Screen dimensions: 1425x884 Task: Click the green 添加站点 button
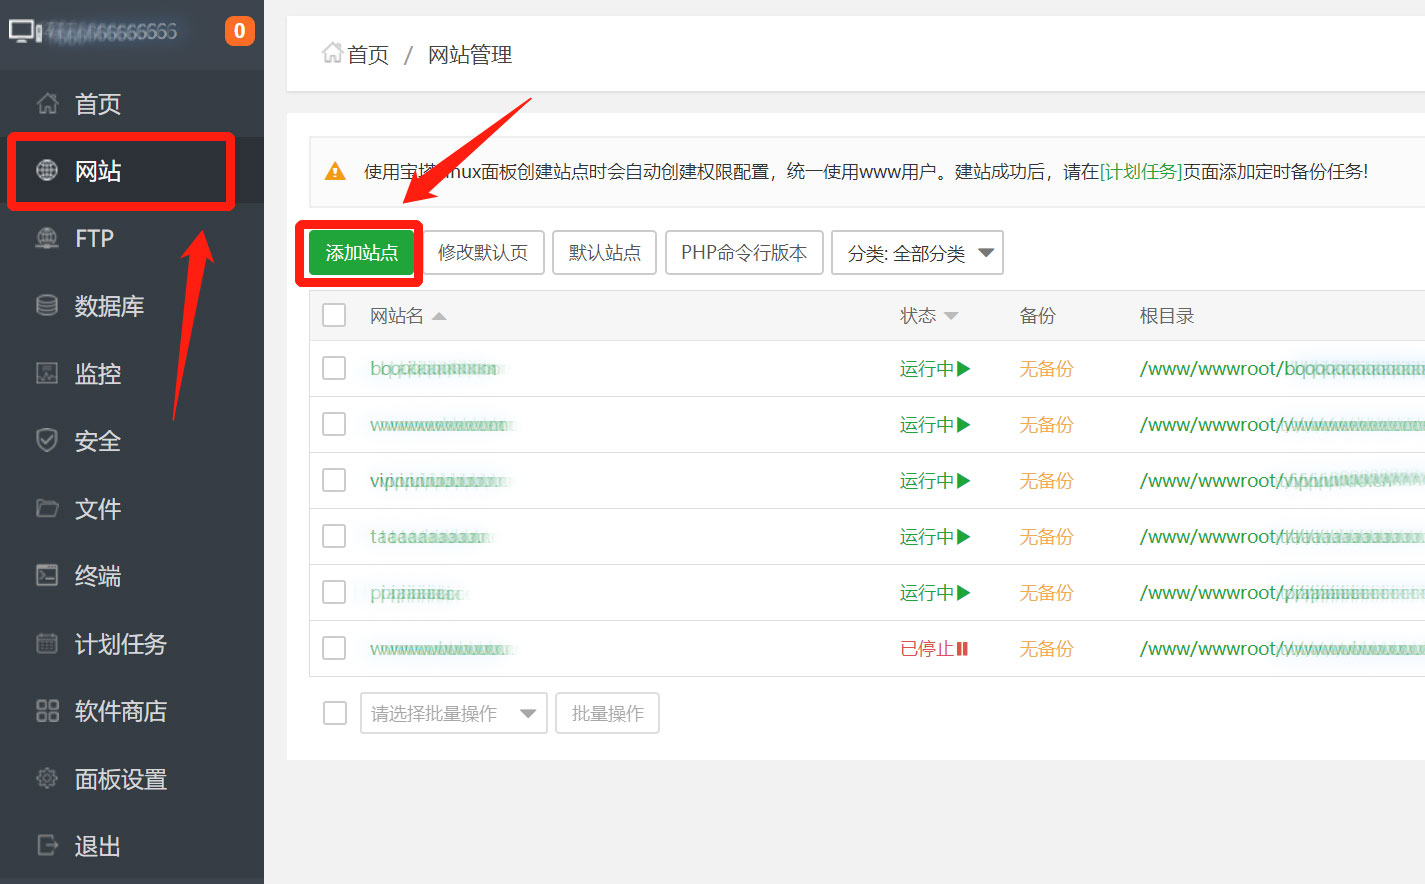[x=359, y=252]
